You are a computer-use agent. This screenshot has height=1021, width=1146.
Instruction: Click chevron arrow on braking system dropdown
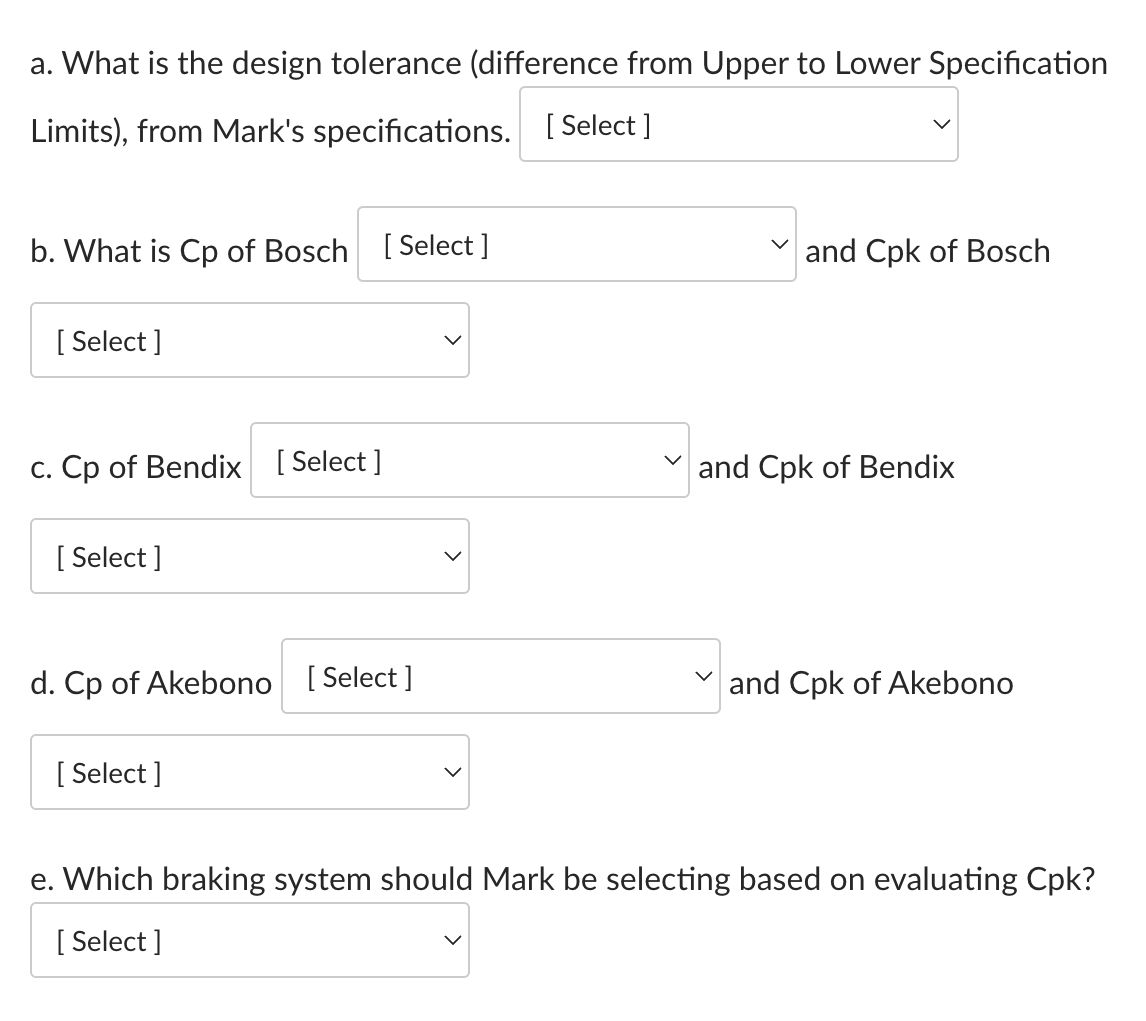pos(453,941)
